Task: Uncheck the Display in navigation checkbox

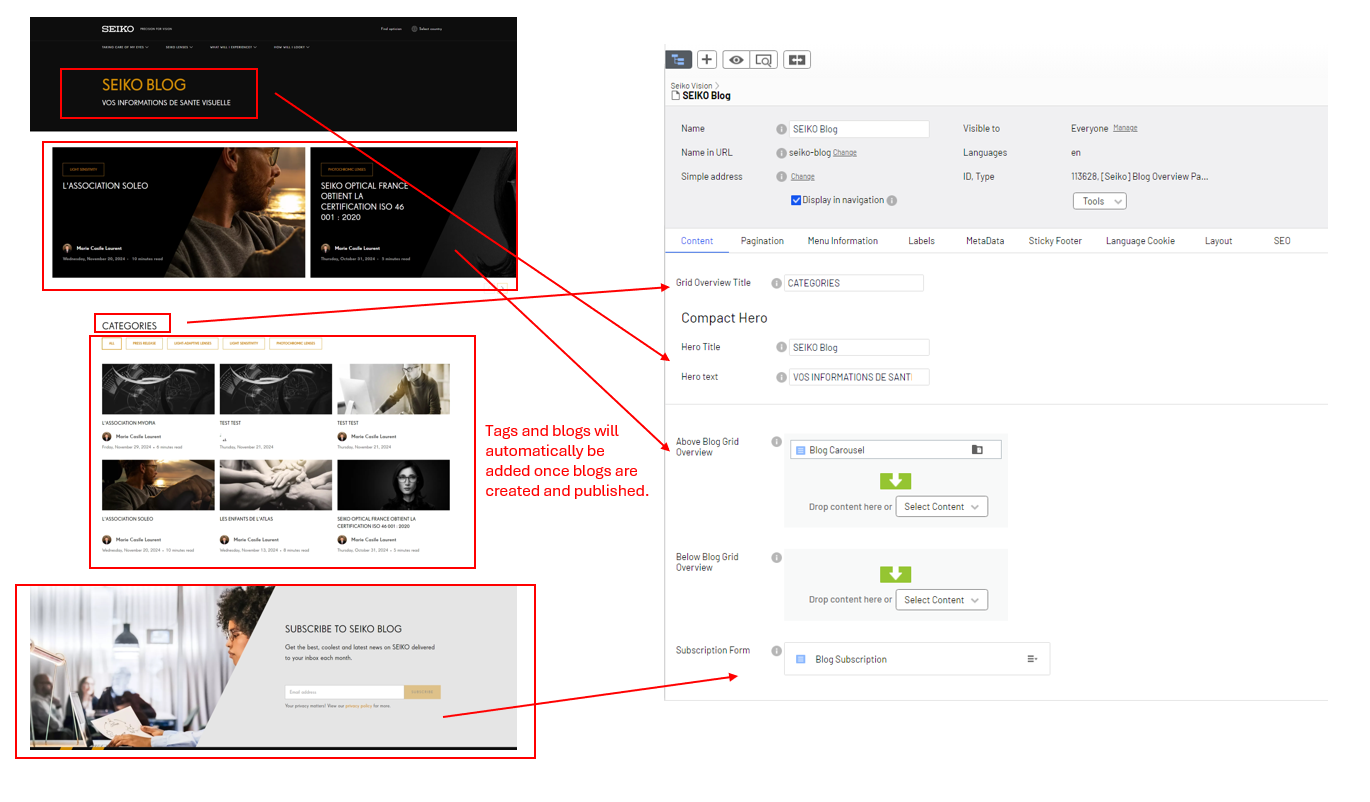Action: pos(796,200)
